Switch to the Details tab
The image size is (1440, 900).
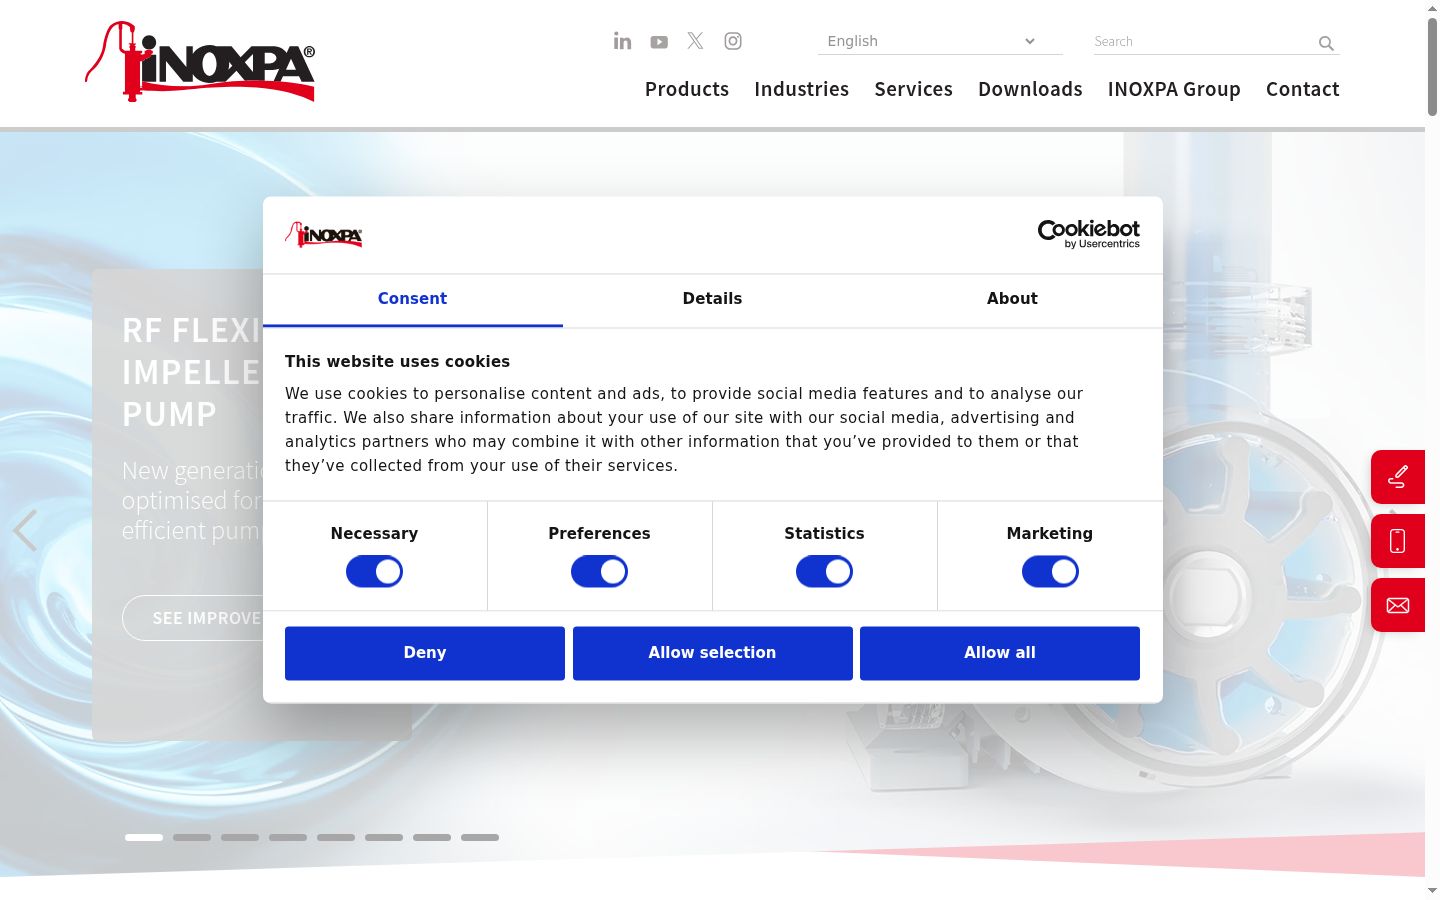(712, 299)
